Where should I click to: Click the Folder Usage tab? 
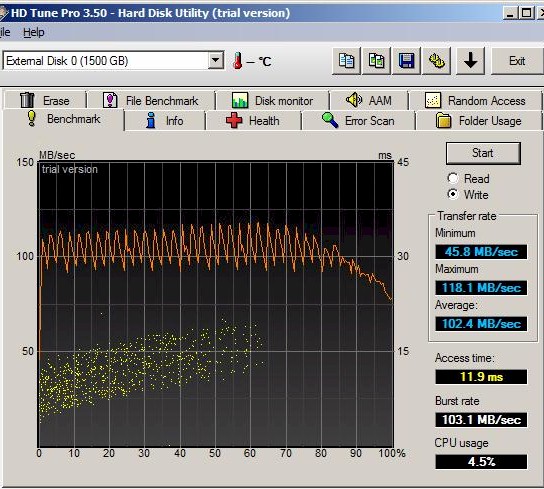pos(479,121)
